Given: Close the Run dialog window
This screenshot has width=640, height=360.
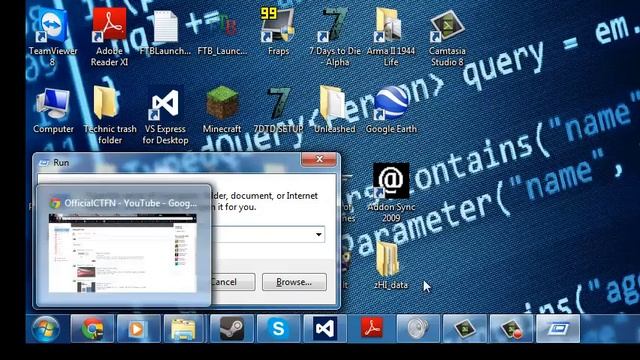Looking at the screenshot, I should (319, 159).
